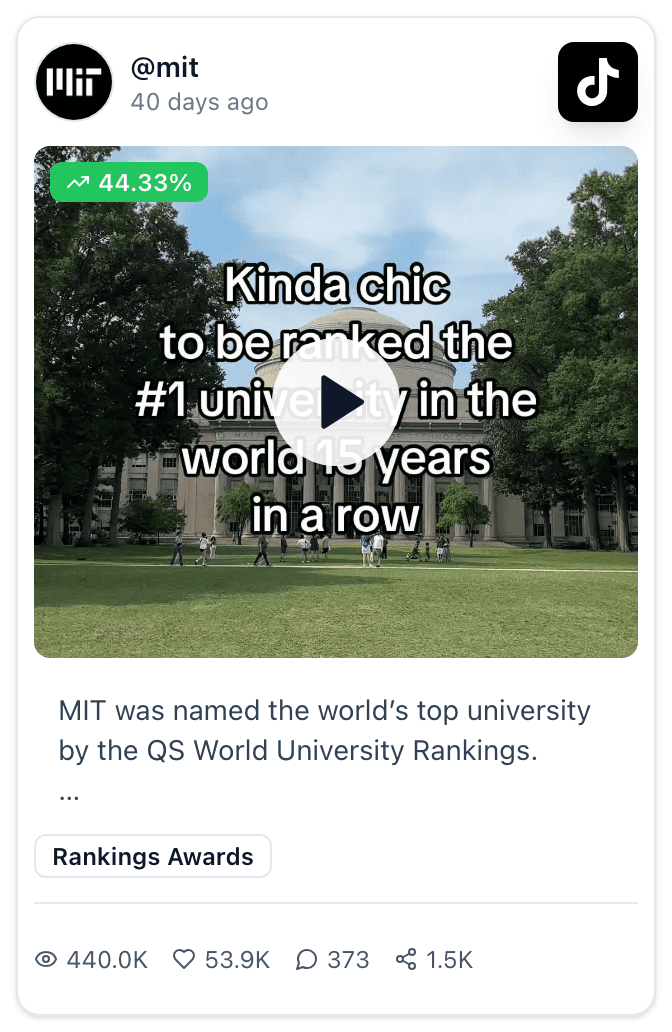Expand the truncated caption ellipsis
Viewport: 672px width, 1032px height.
68,795
